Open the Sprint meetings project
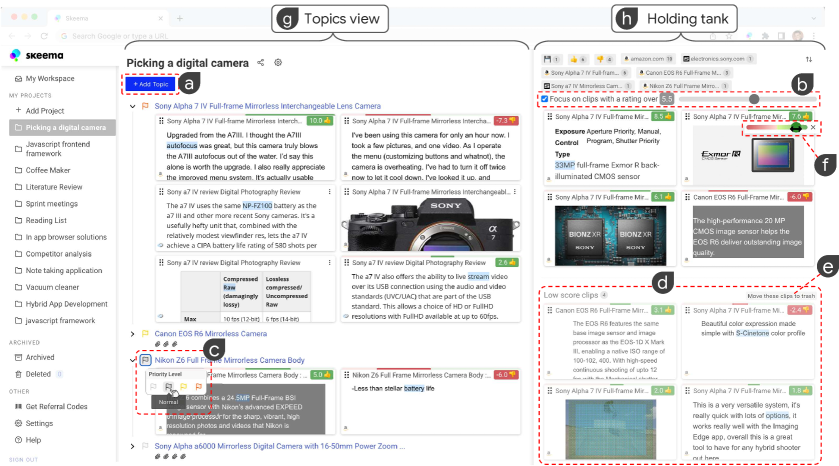This screenshot has height=466, width=839. (52, 204)
